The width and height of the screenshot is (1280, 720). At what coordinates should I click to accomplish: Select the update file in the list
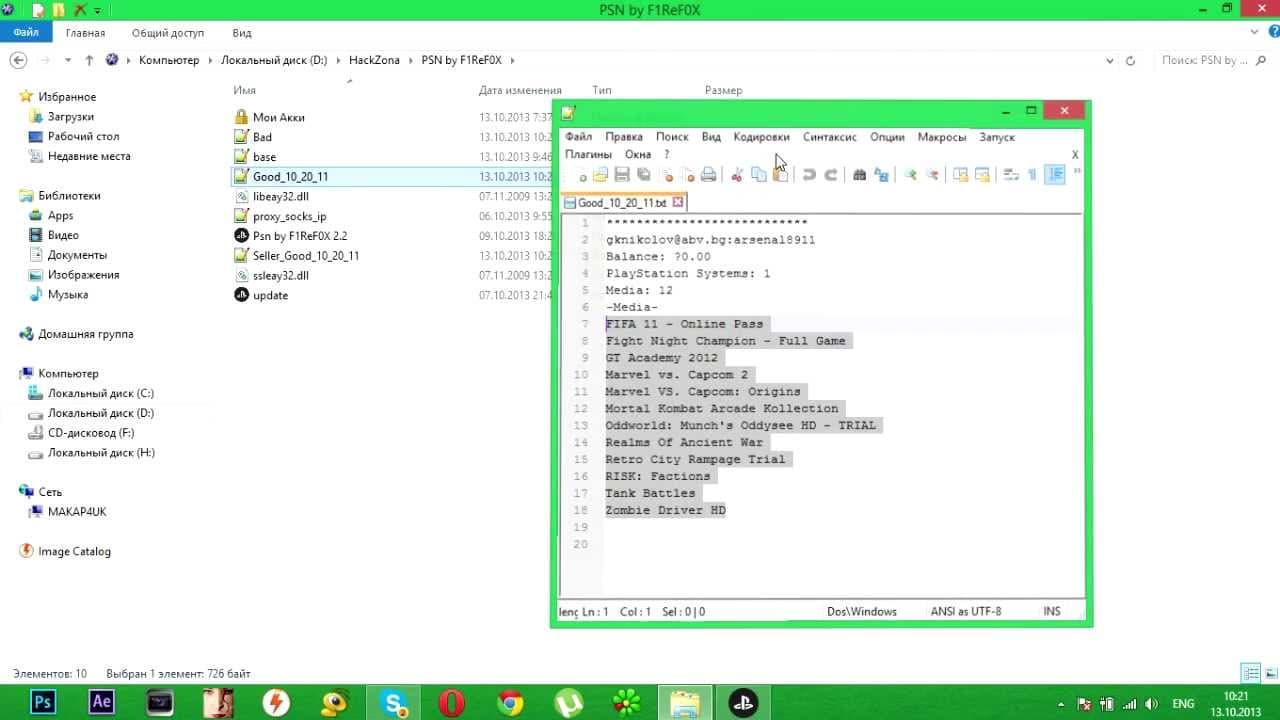click(x=261, y=295)
